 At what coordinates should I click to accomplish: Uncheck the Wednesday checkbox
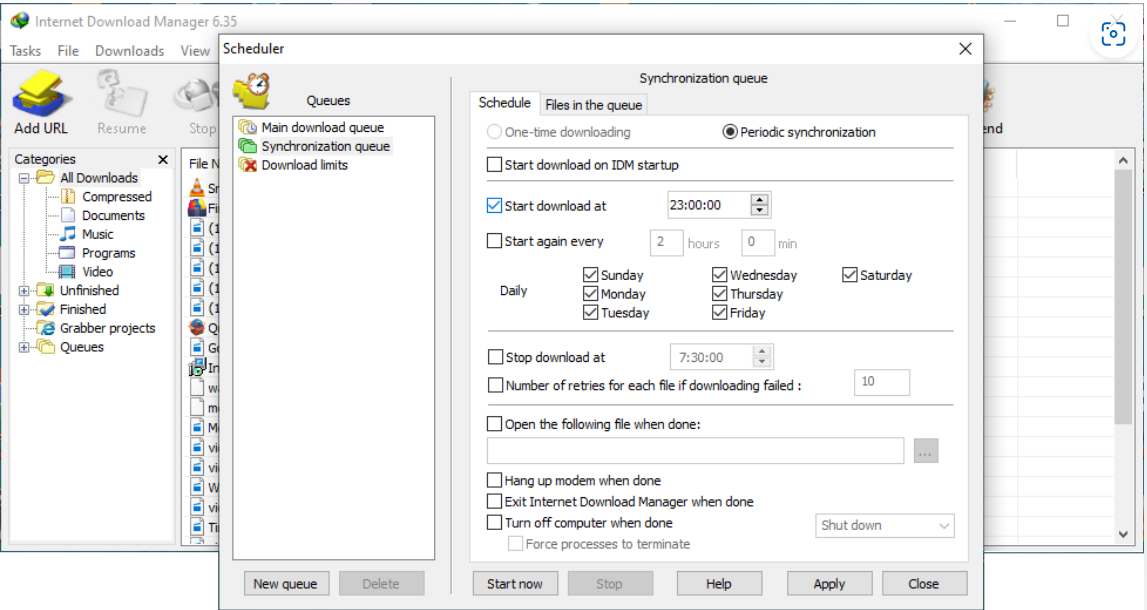click(719, 275)
